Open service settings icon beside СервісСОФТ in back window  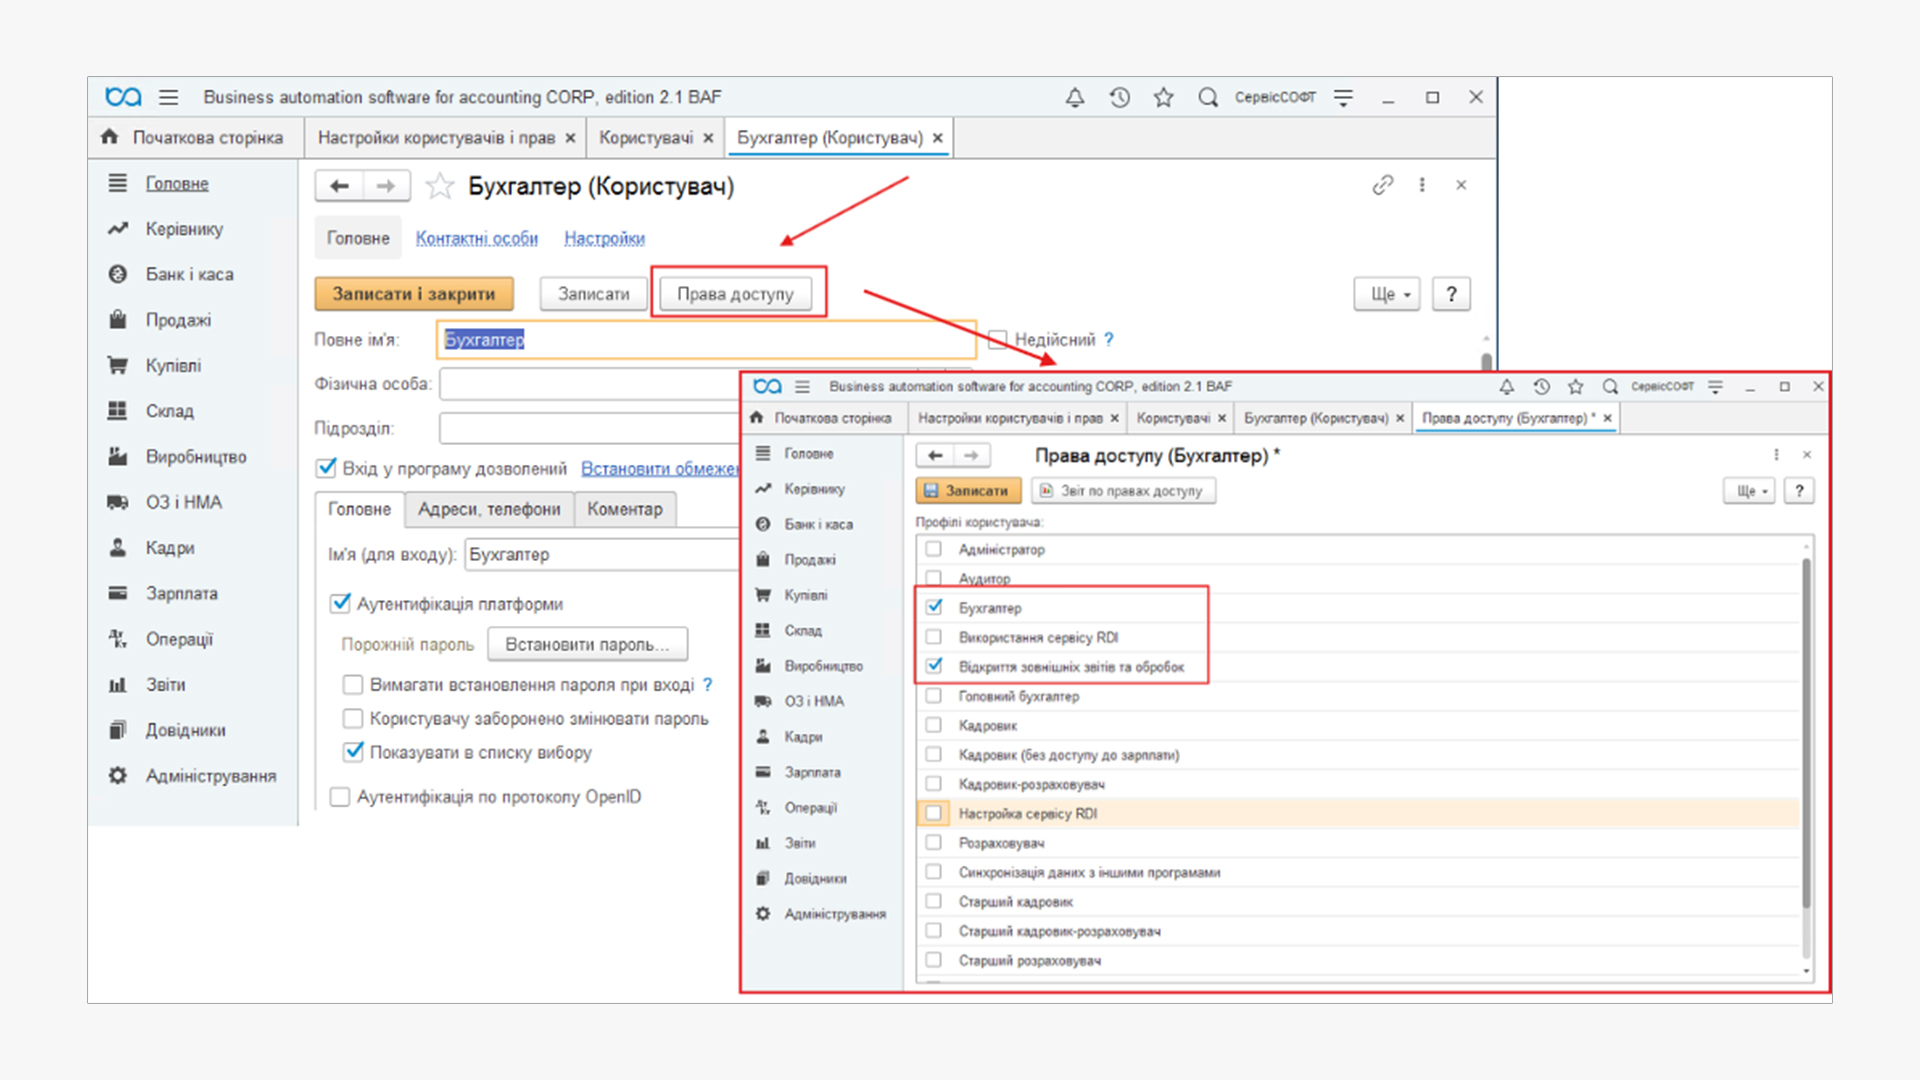pos(1343,97)
